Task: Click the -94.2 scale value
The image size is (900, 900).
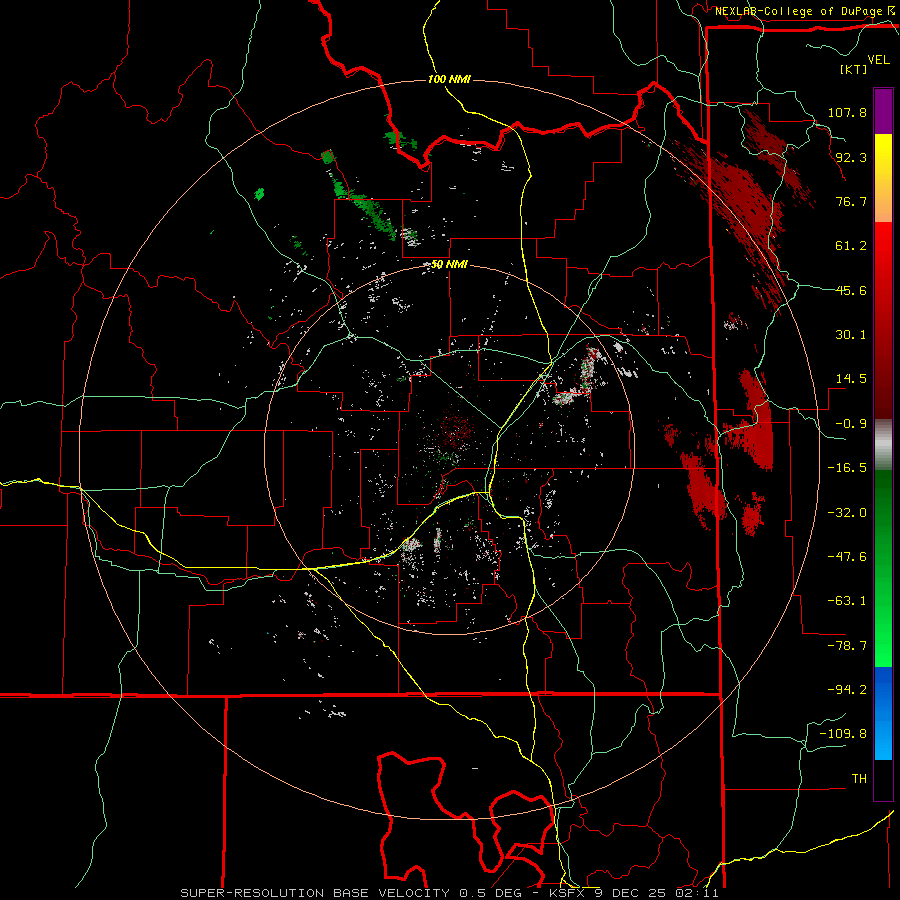Action: pos(847,690)
